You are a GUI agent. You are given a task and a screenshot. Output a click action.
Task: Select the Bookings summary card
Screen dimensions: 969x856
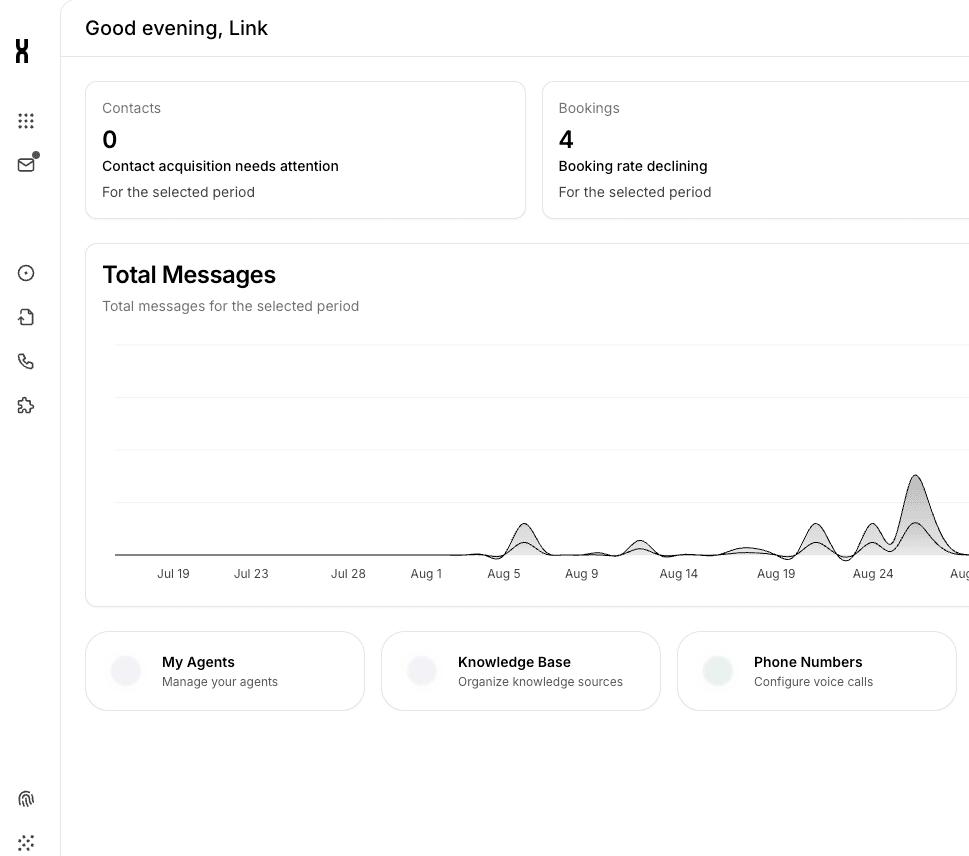pos(755,150)
